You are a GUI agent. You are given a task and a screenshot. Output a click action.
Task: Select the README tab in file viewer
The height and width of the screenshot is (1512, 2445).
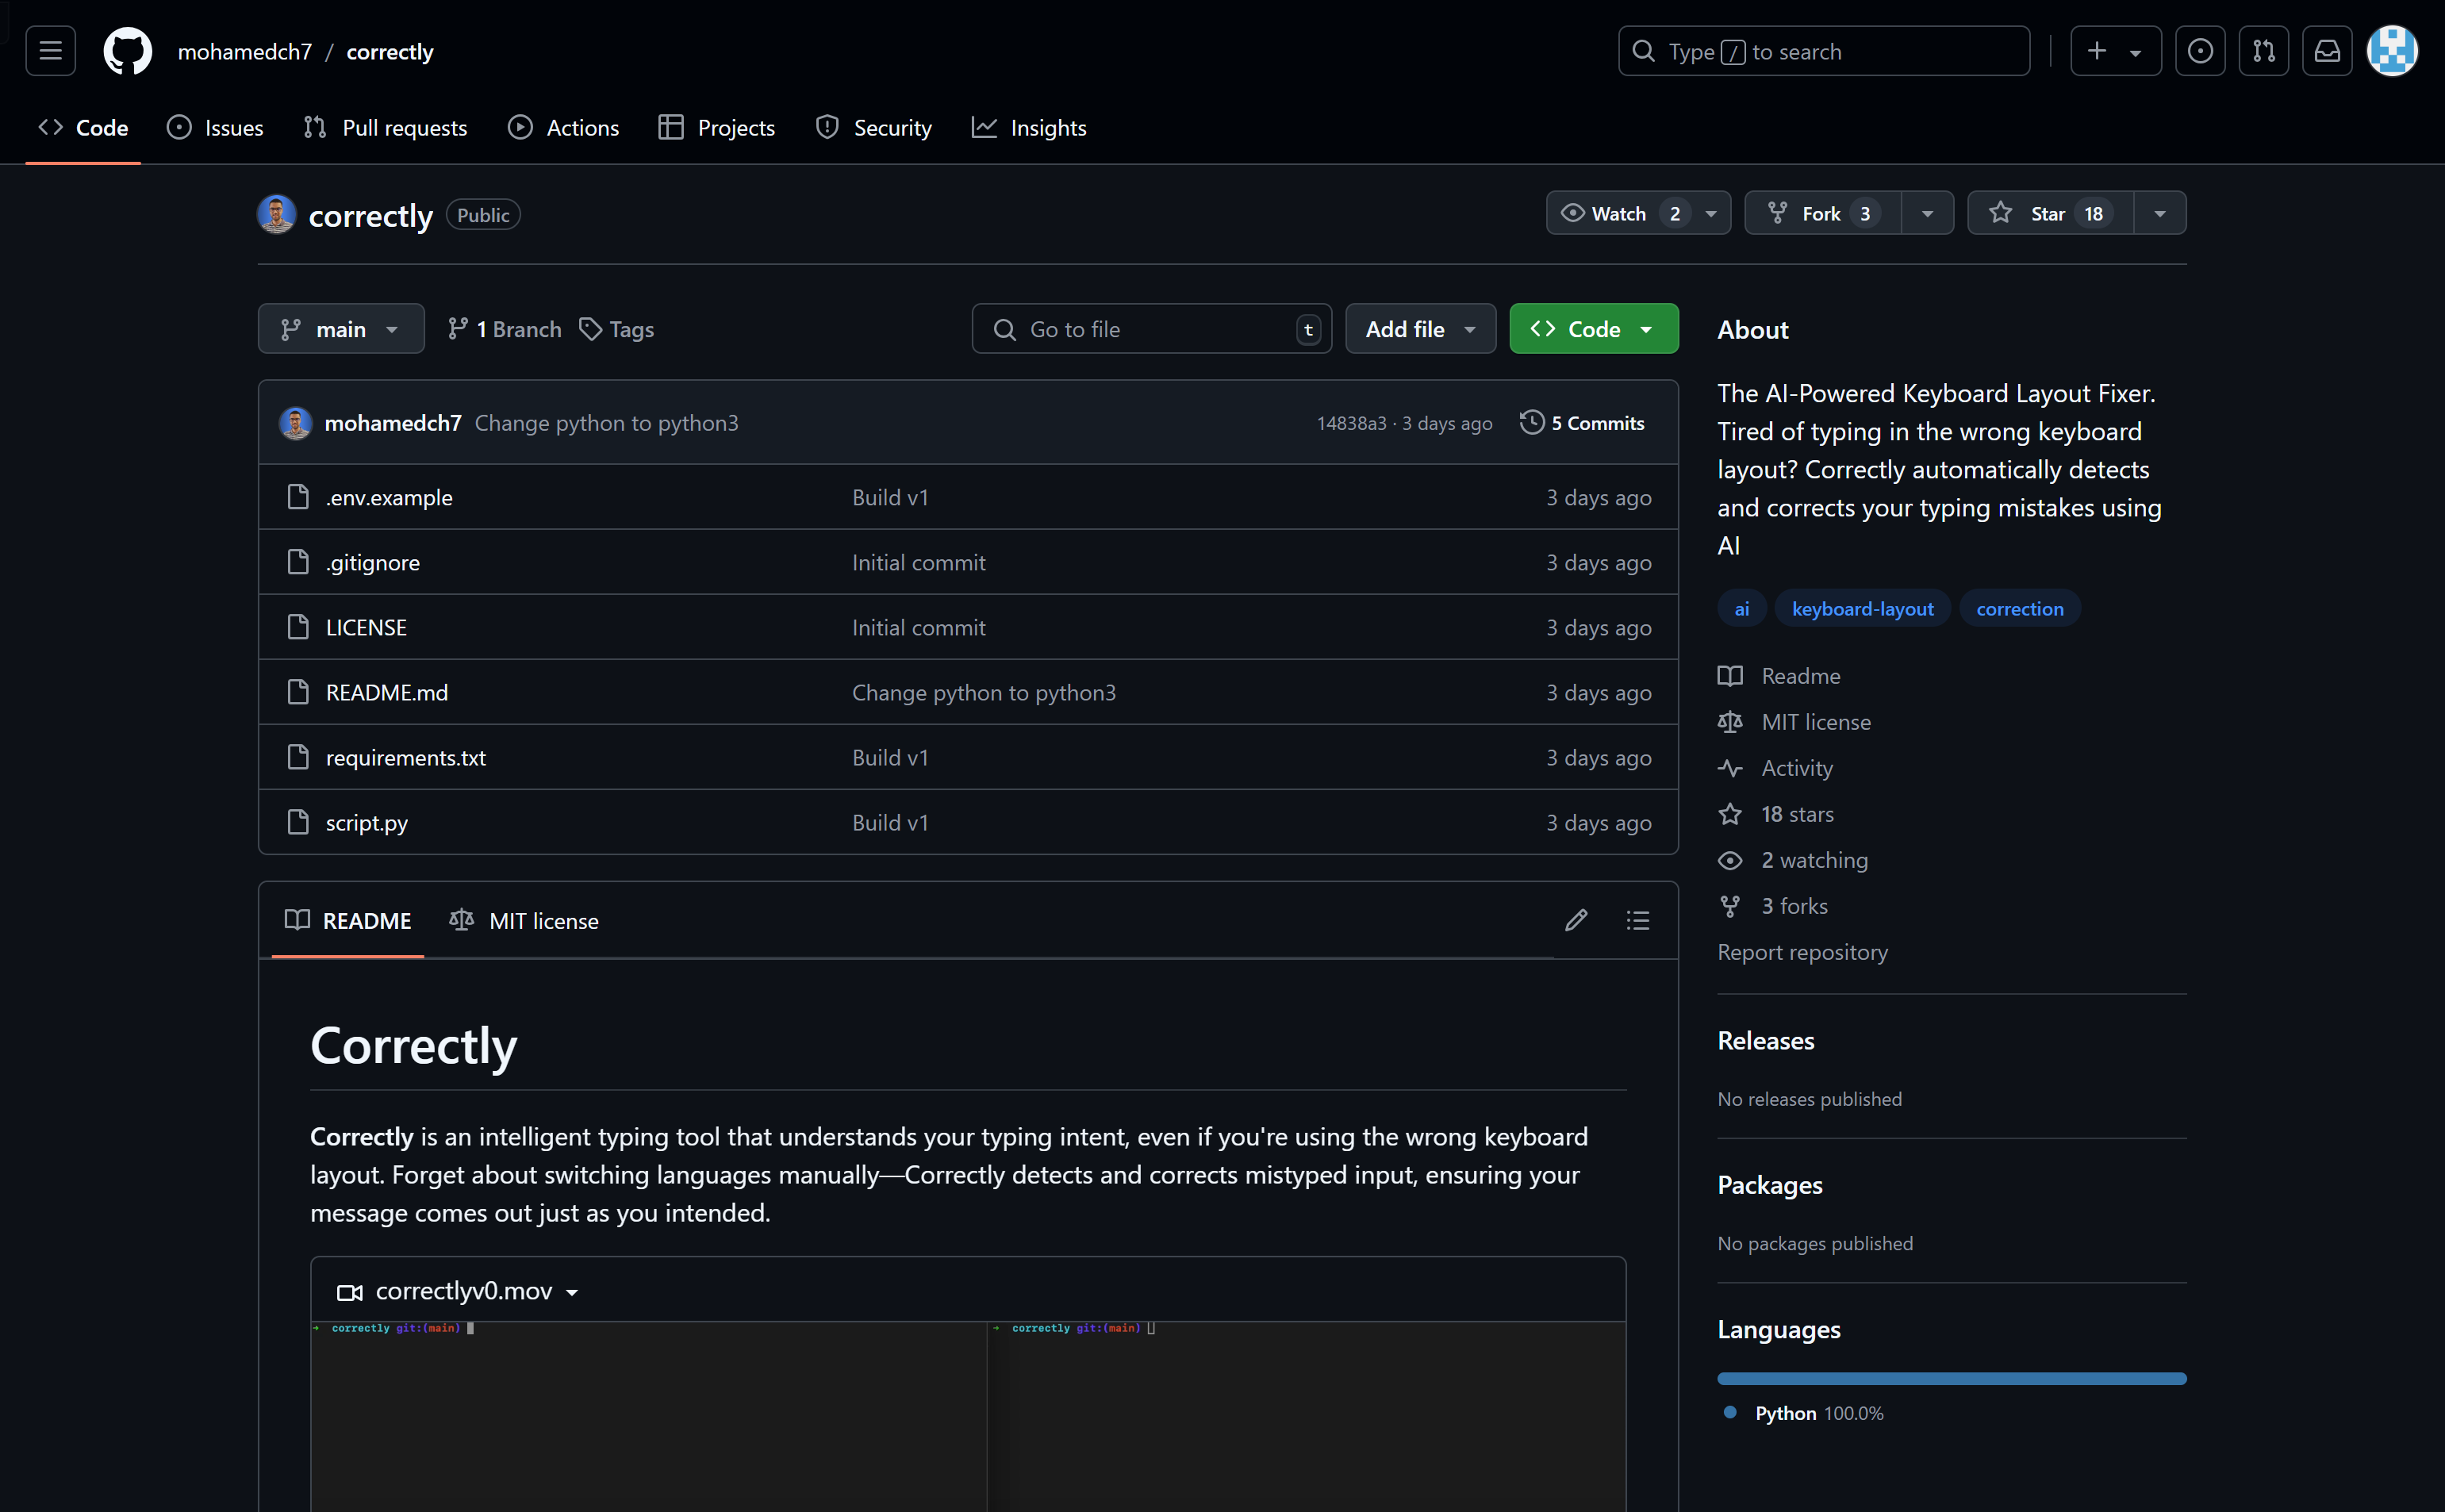tap(348, 921)
